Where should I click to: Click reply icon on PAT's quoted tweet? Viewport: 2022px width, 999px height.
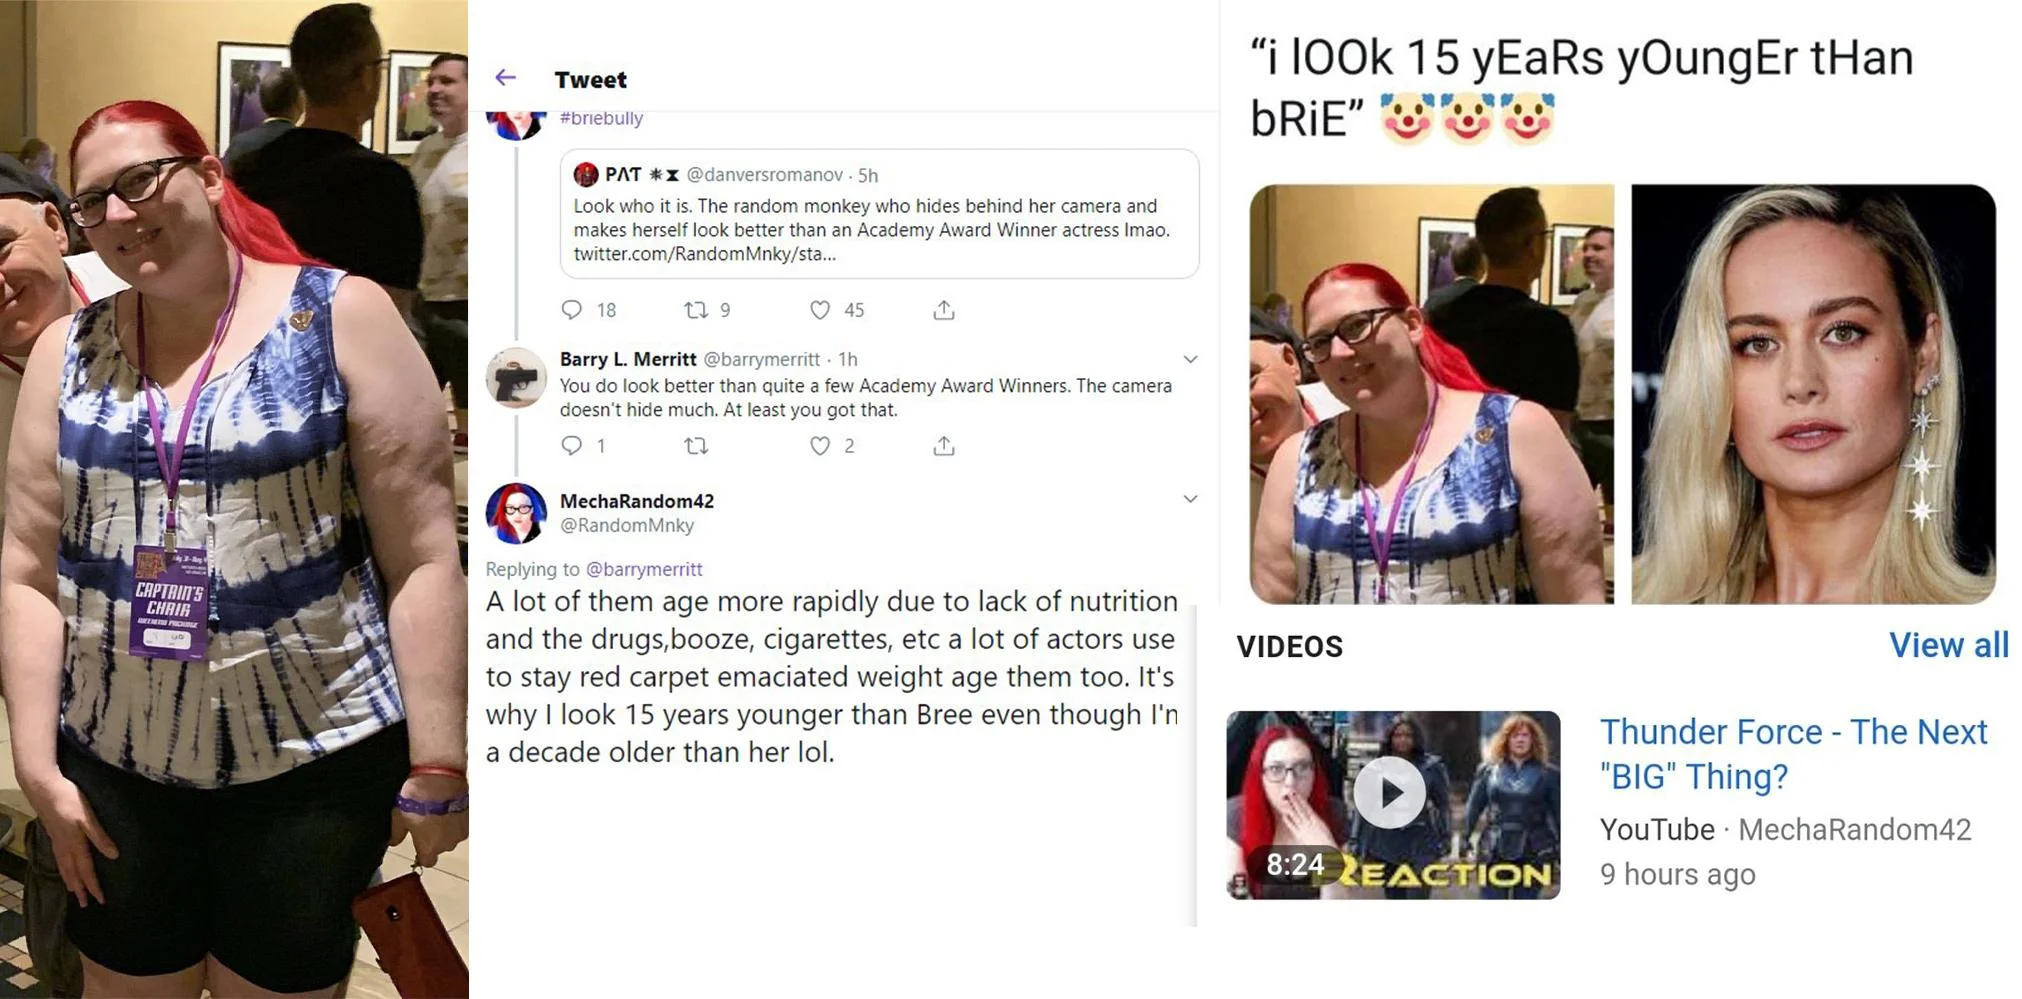[572, 310]
